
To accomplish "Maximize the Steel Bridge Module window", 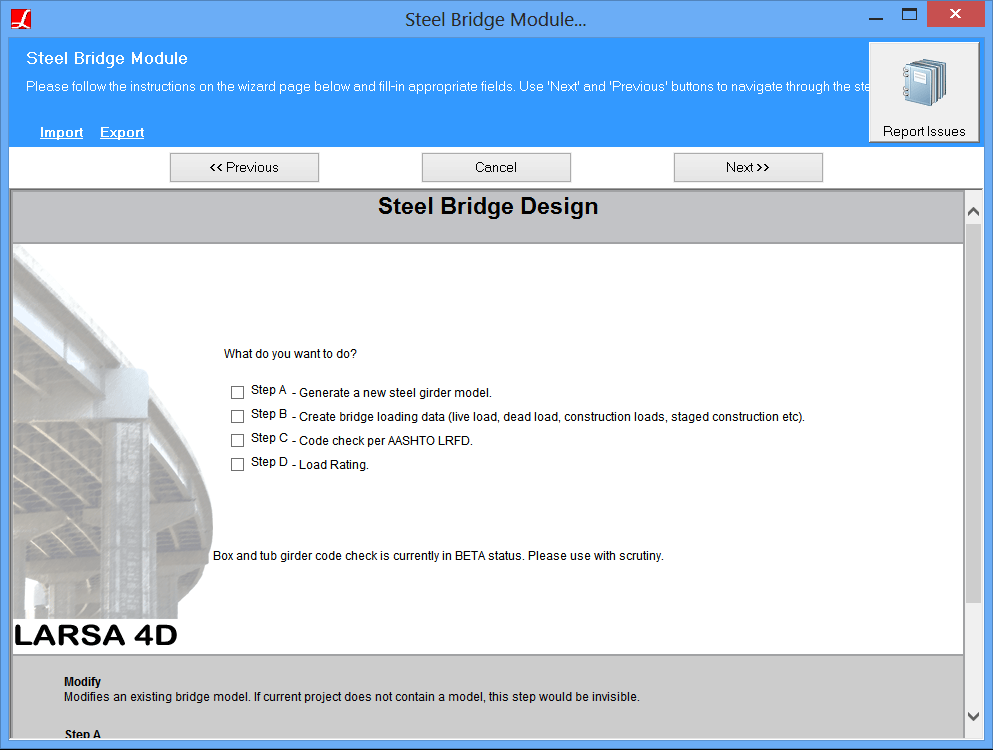I will 909,15.
